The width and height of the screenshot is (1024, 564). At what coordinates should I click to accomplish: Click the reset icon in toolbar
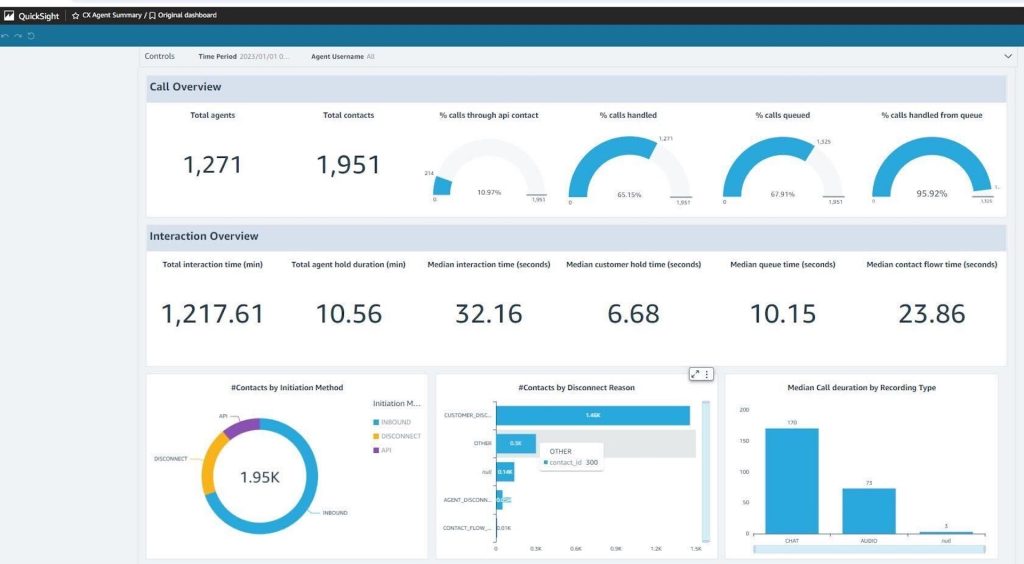31,36
